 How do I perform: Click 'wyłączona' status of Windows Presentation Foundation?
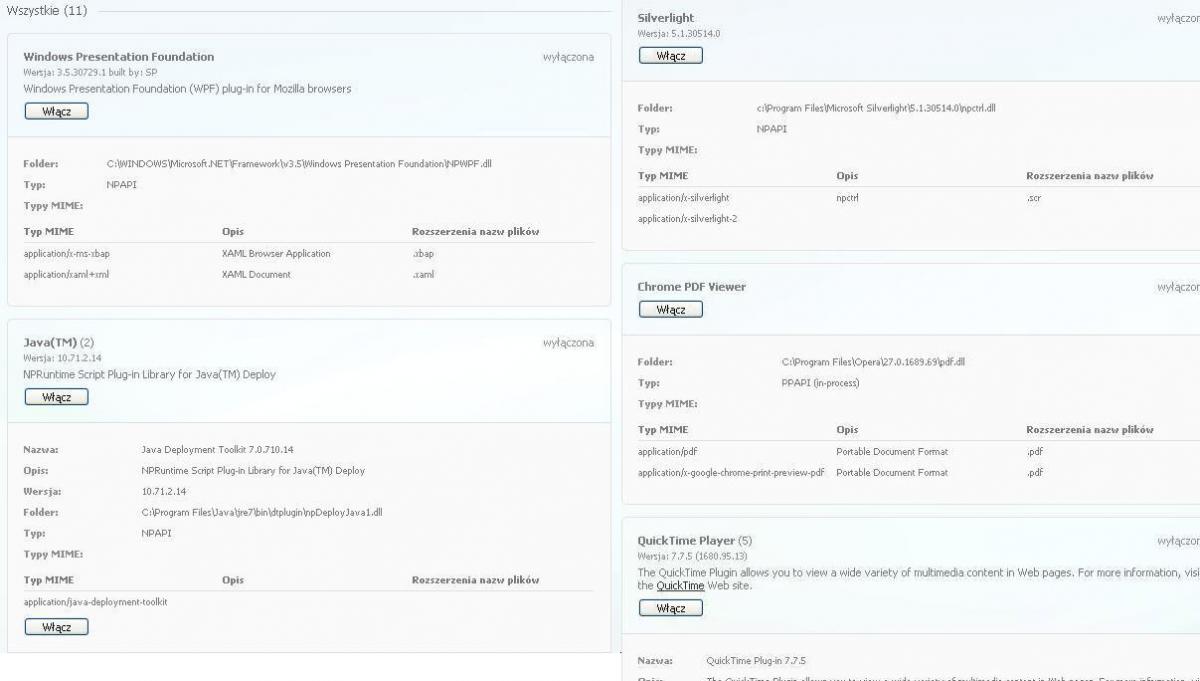click(568, 57)
